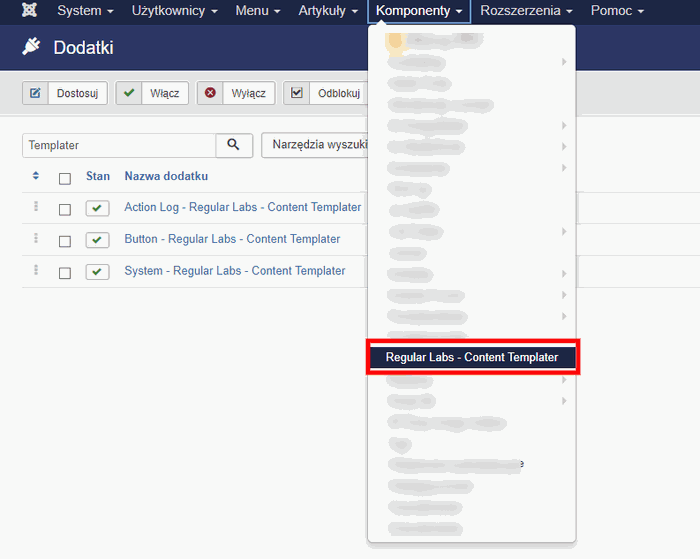Collapse the Komponenty dropdown menu
Viewport: 700px width, 559px height.
coord(419,11)
